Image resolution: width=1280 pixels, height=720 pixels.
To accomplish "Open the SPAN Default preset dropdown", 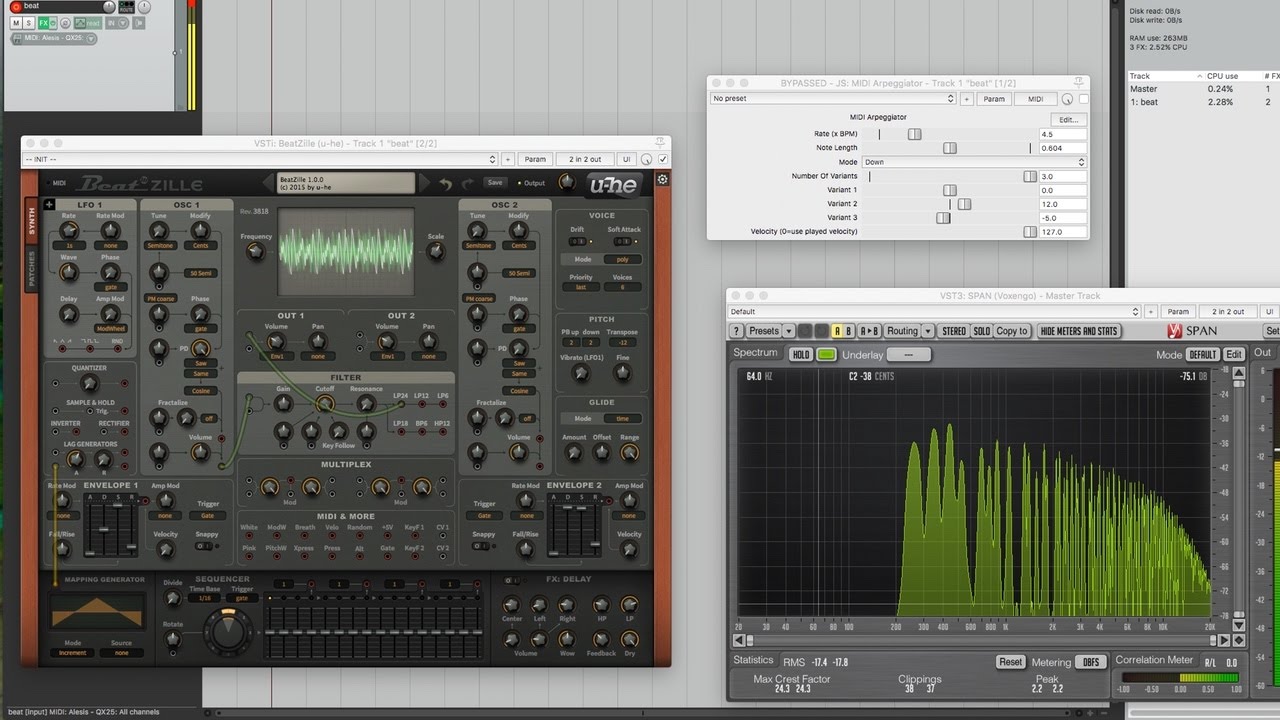I will tap(935, 311).
